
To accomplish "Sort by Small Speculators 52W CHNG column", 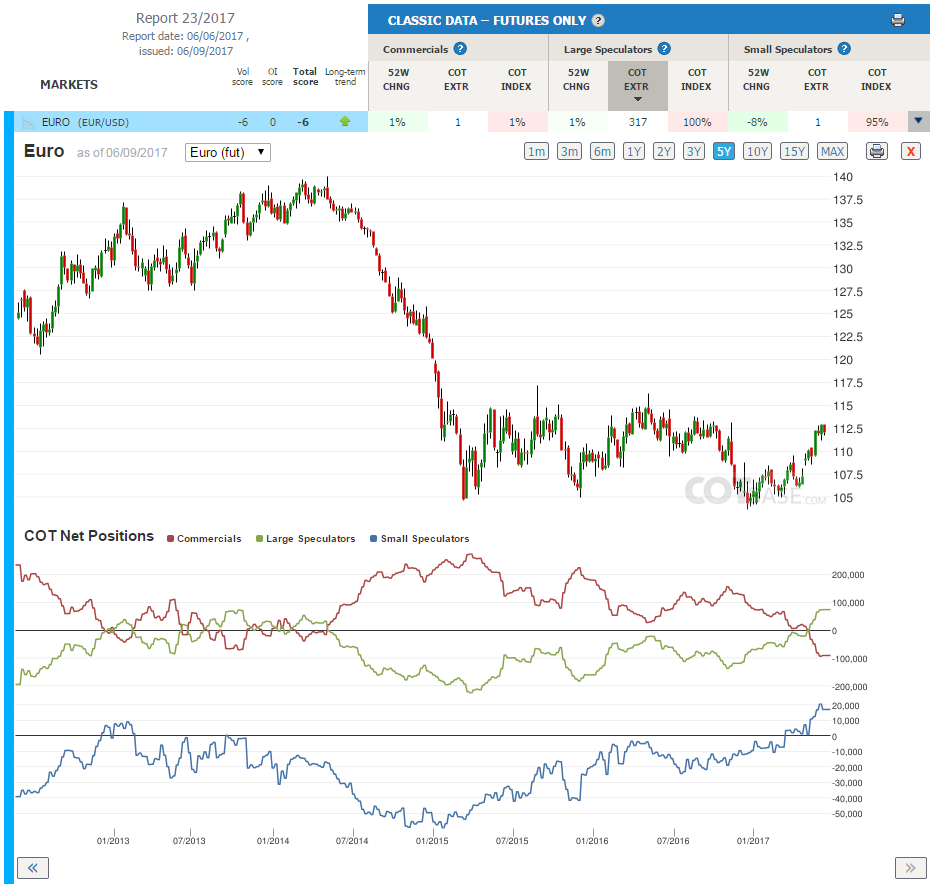I will coord(757,79).
